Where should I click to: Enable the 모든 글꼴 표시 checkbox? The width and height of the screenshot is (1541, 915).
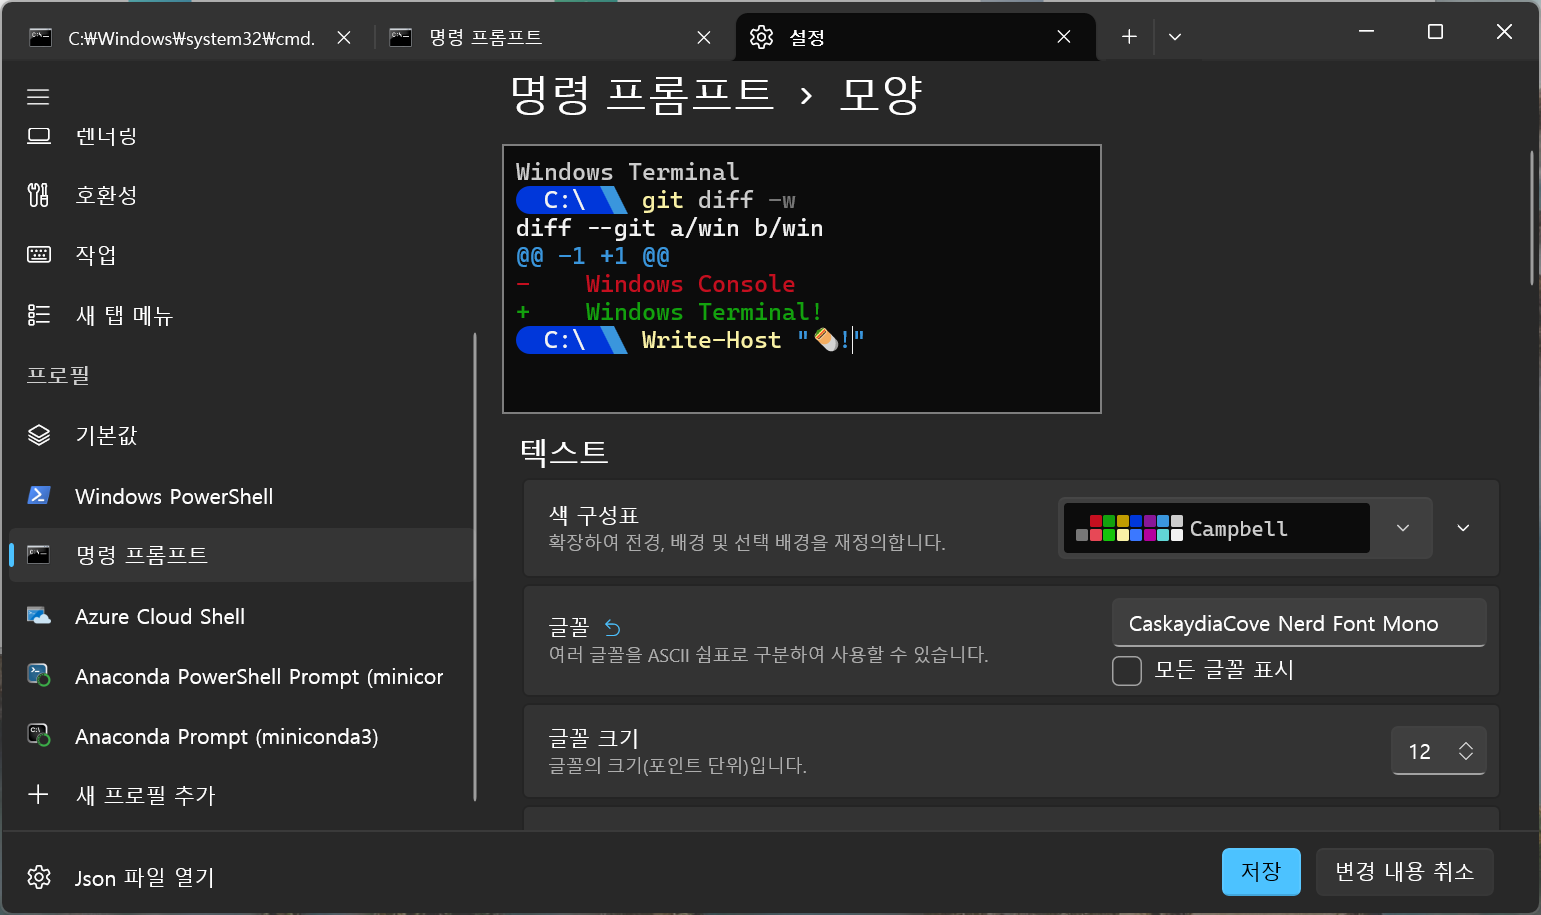click(x=1127, y=671)
